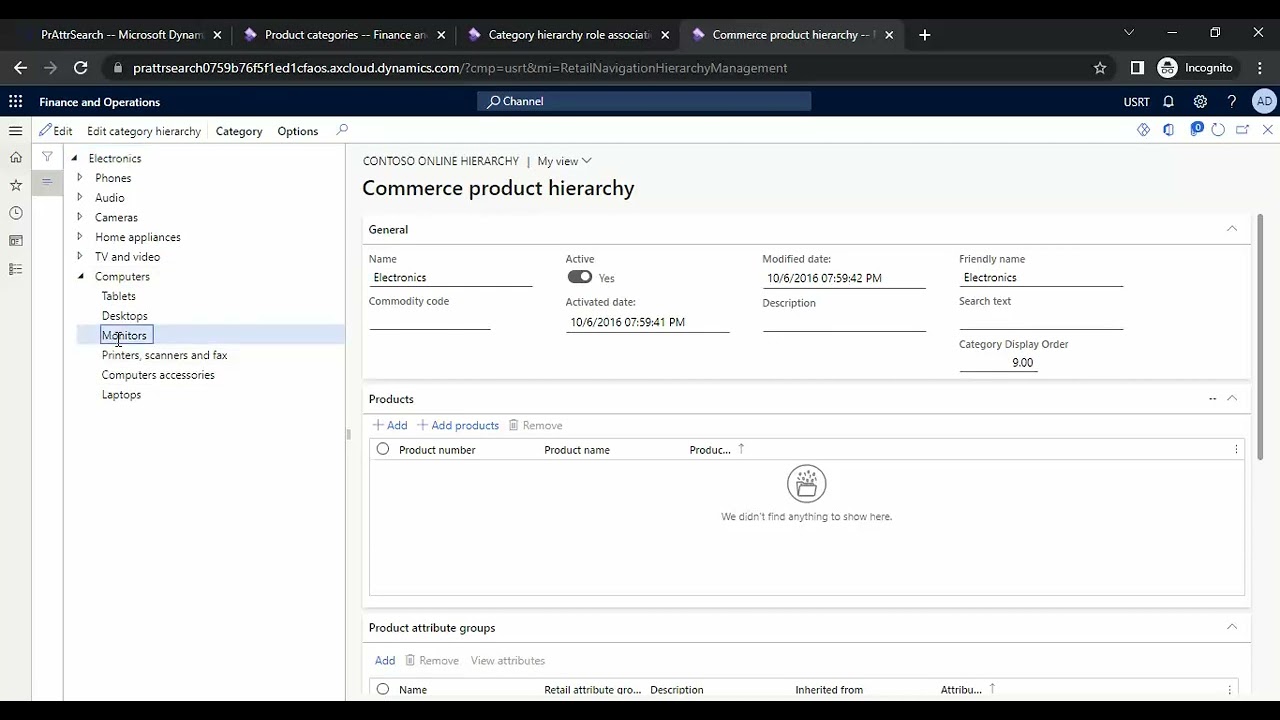Click Add in attribute groups section

[385, 660]
